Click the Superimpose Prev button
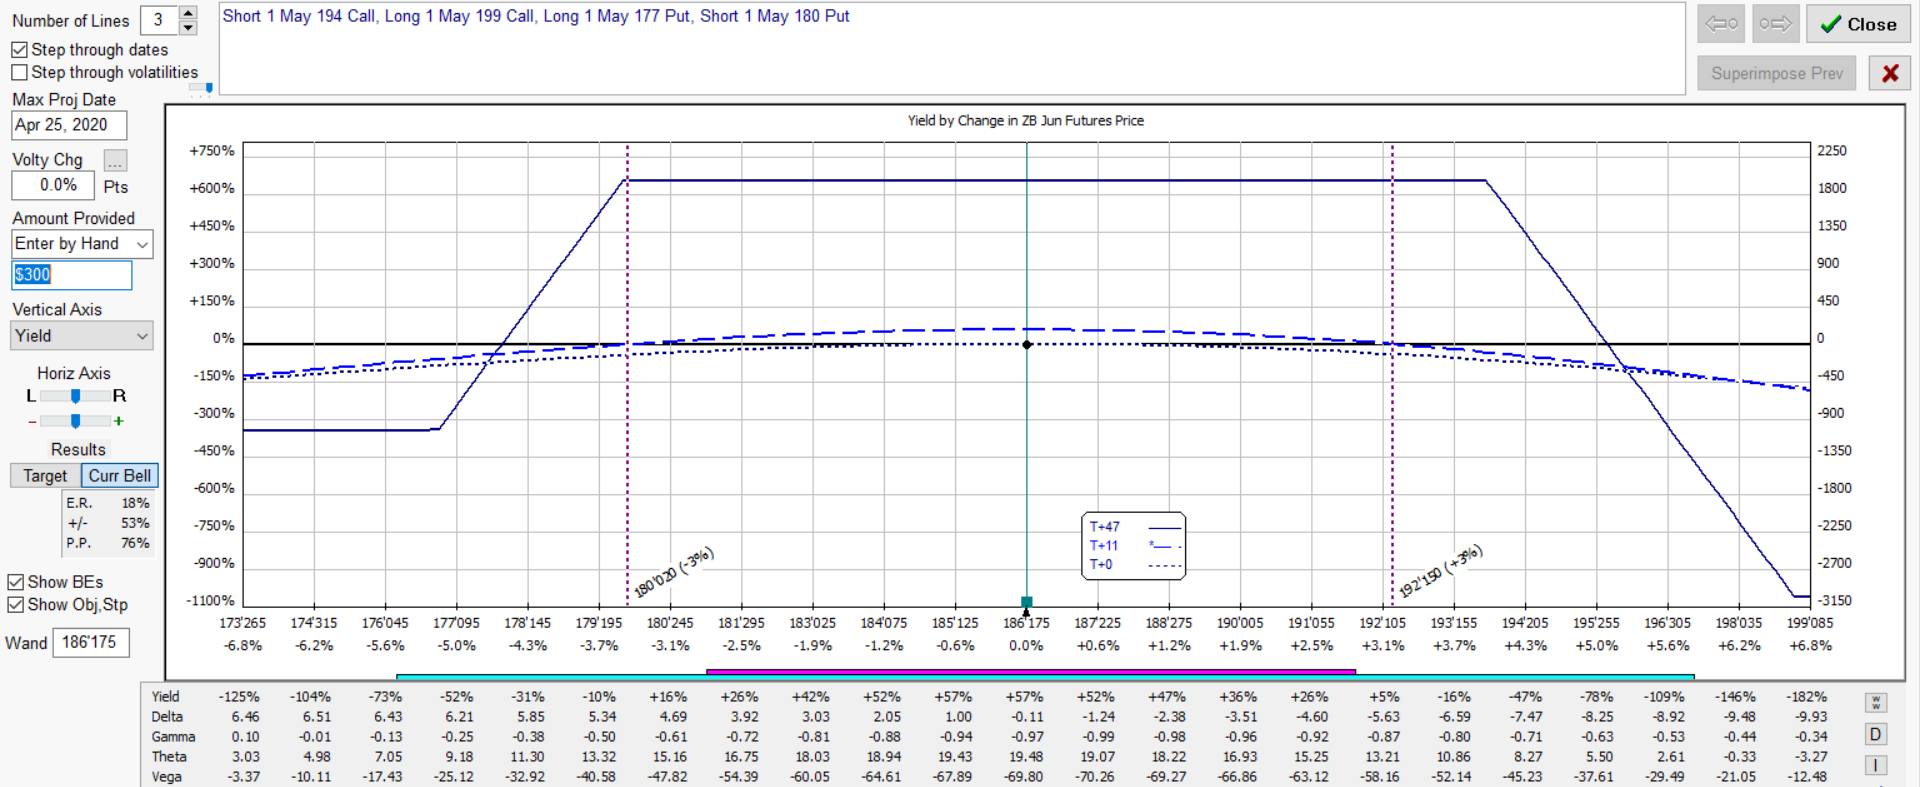This screenshot has width=1920, height=787. click(x=1776, y=73)
